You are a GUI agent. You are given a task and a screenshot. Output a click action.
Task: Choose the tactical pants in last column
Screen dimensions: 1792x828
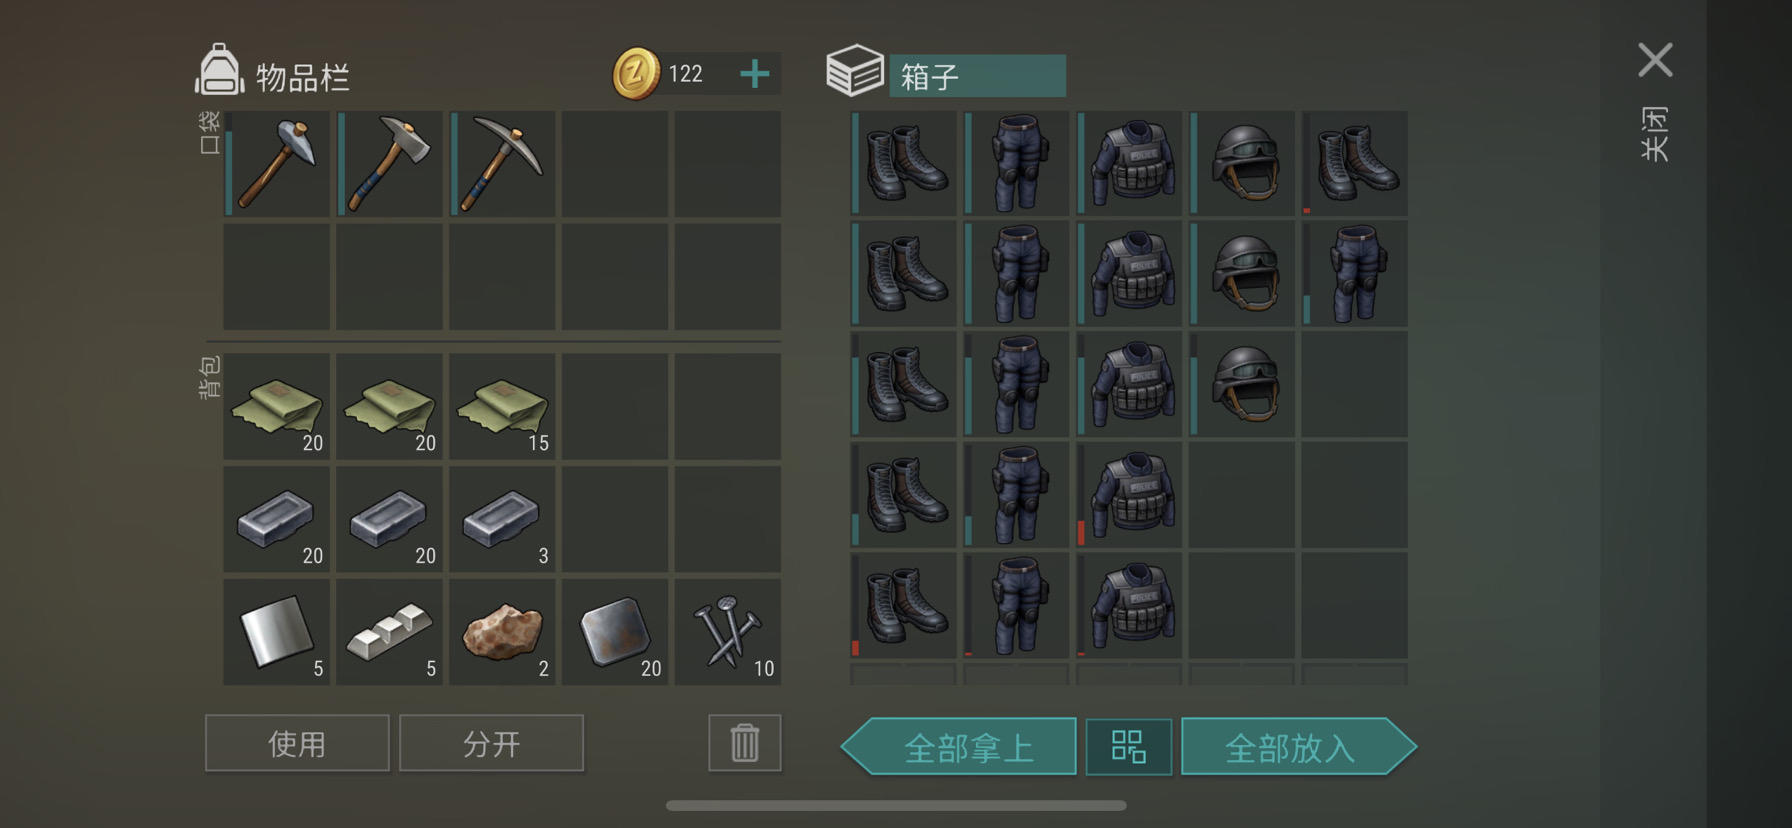pyautogui.click(x=1355, y=274)
